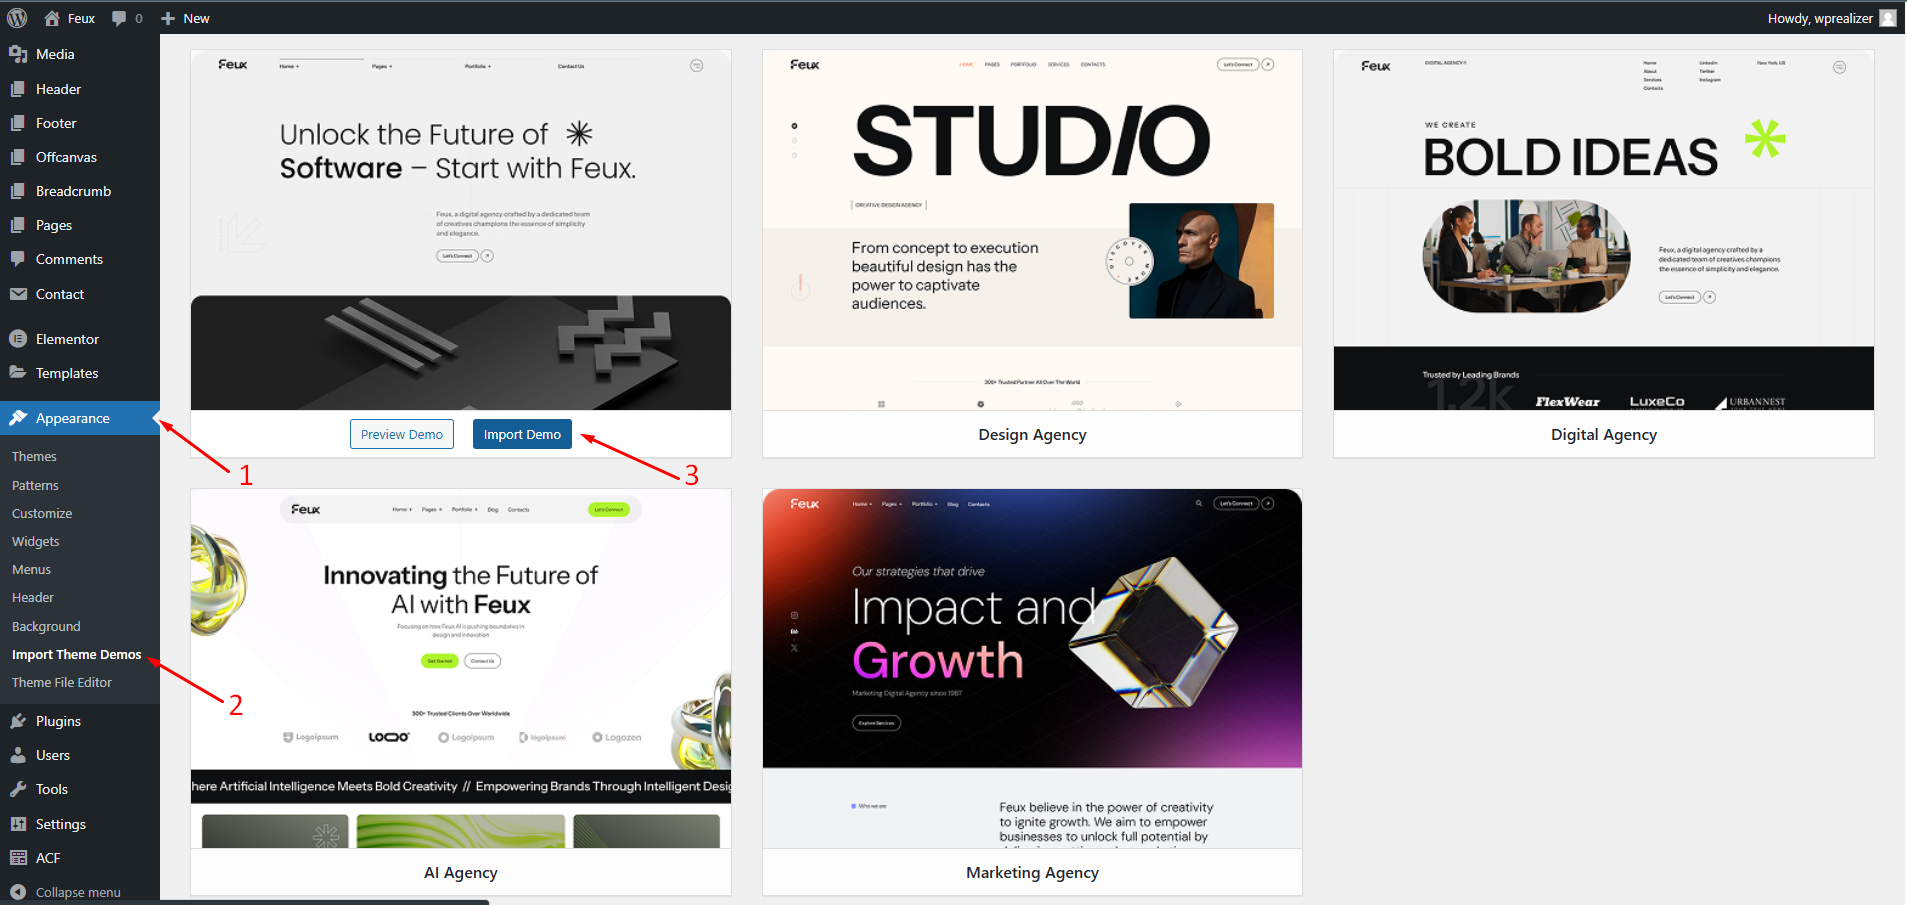Click the WordPress logo icon
This screenshot has height=905, width=1907.
coord(17,18)
